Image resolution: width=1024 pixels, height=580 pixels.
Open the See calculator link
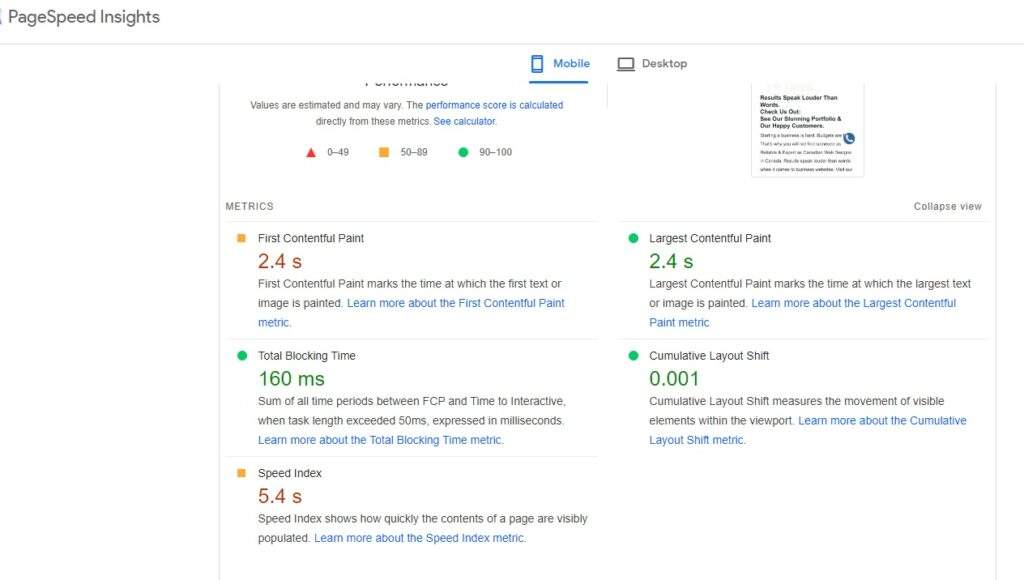pyautogui.click(x=464, y=120)
